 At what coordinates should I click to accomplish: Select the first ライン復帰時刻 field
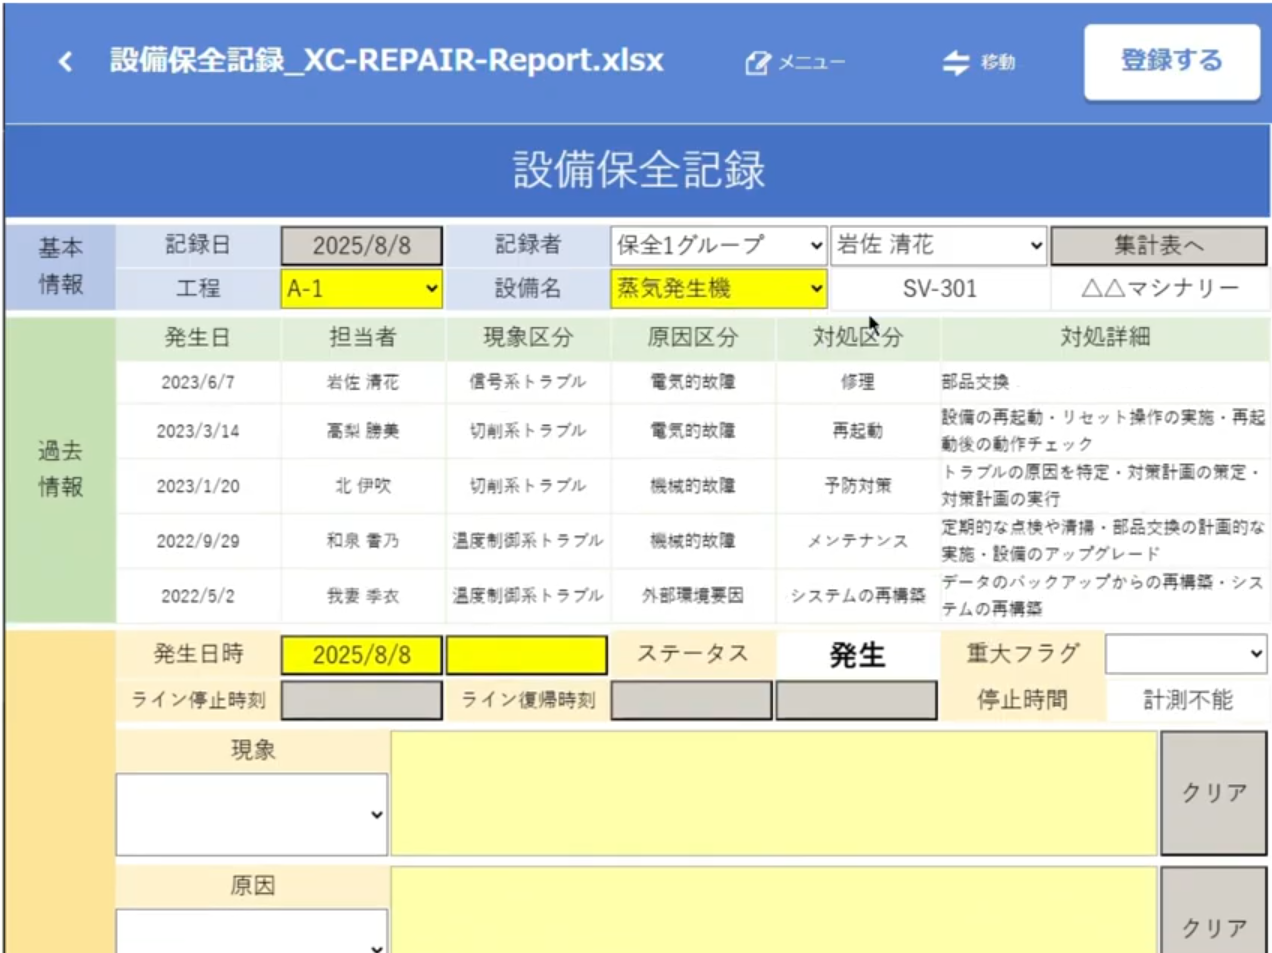691,700
